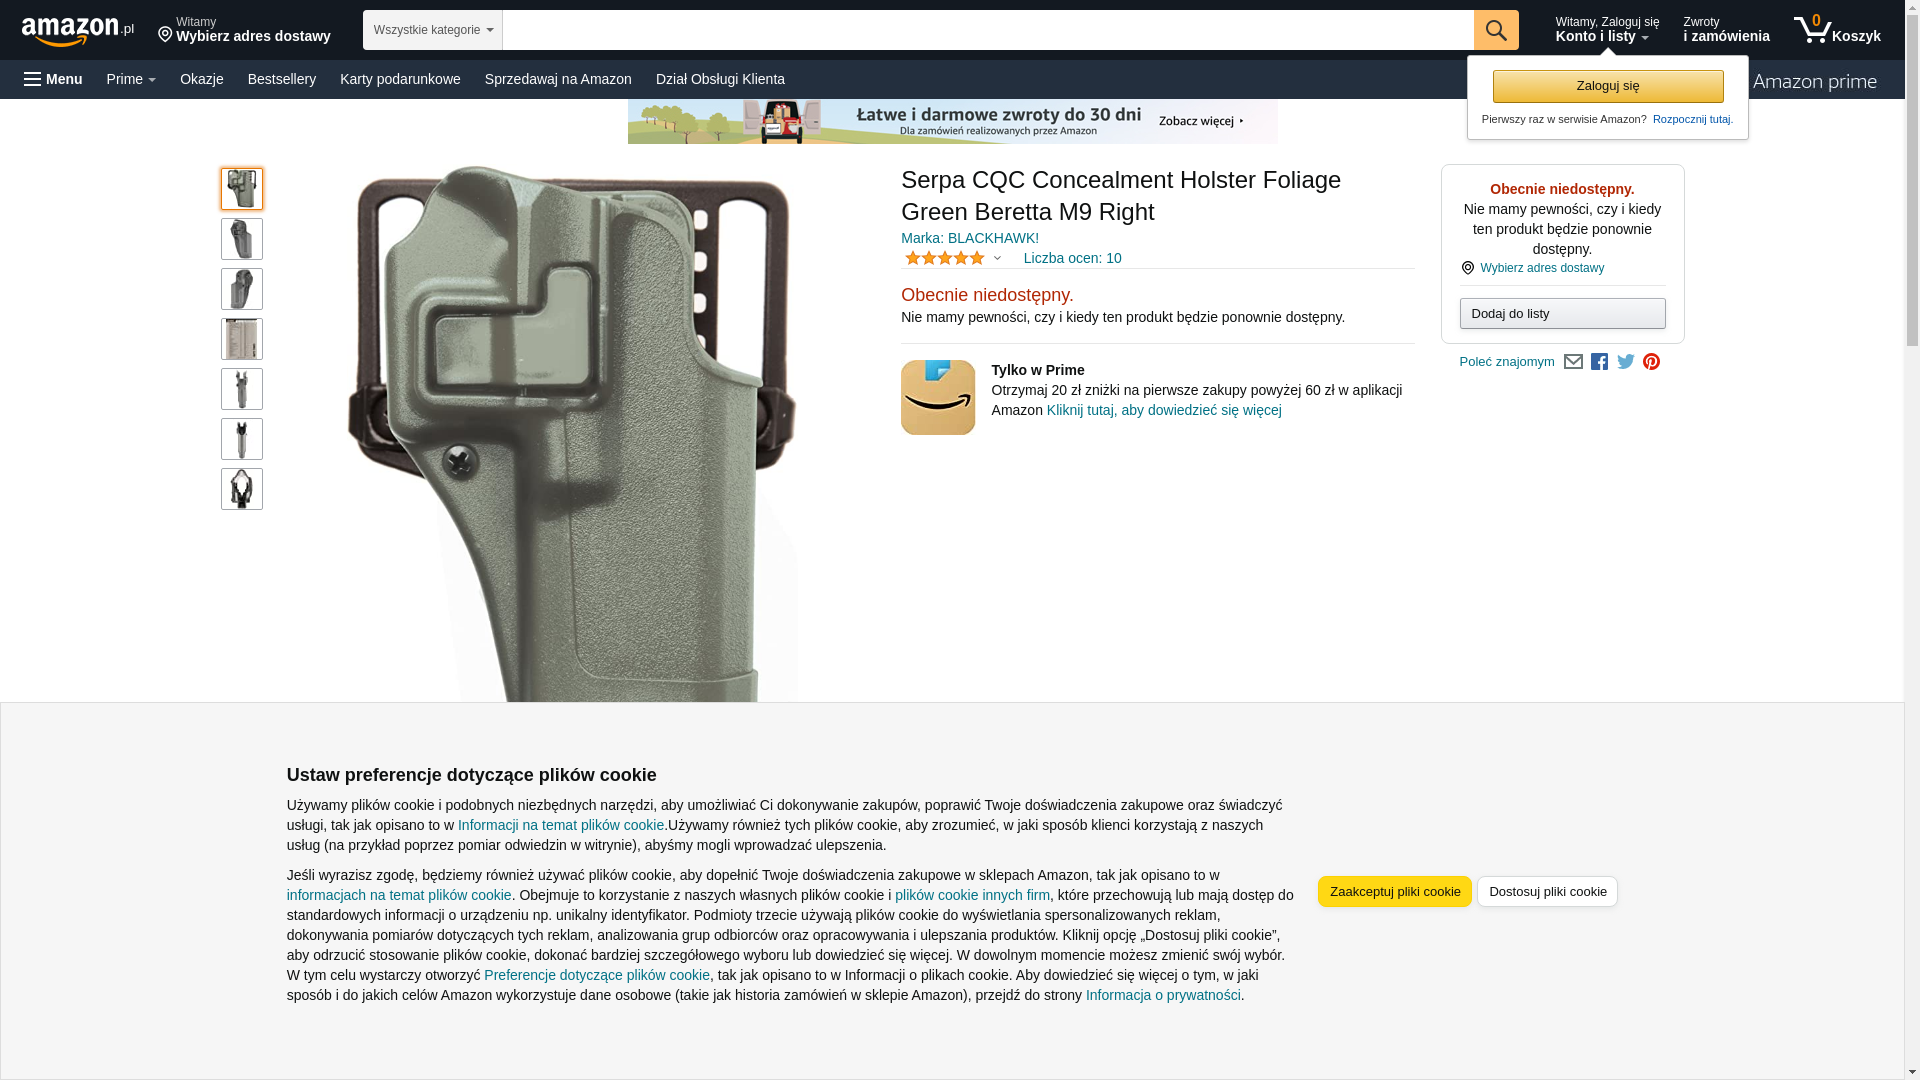
Task: Expand the Prime navigation dropdown
Action: (131, 79)
